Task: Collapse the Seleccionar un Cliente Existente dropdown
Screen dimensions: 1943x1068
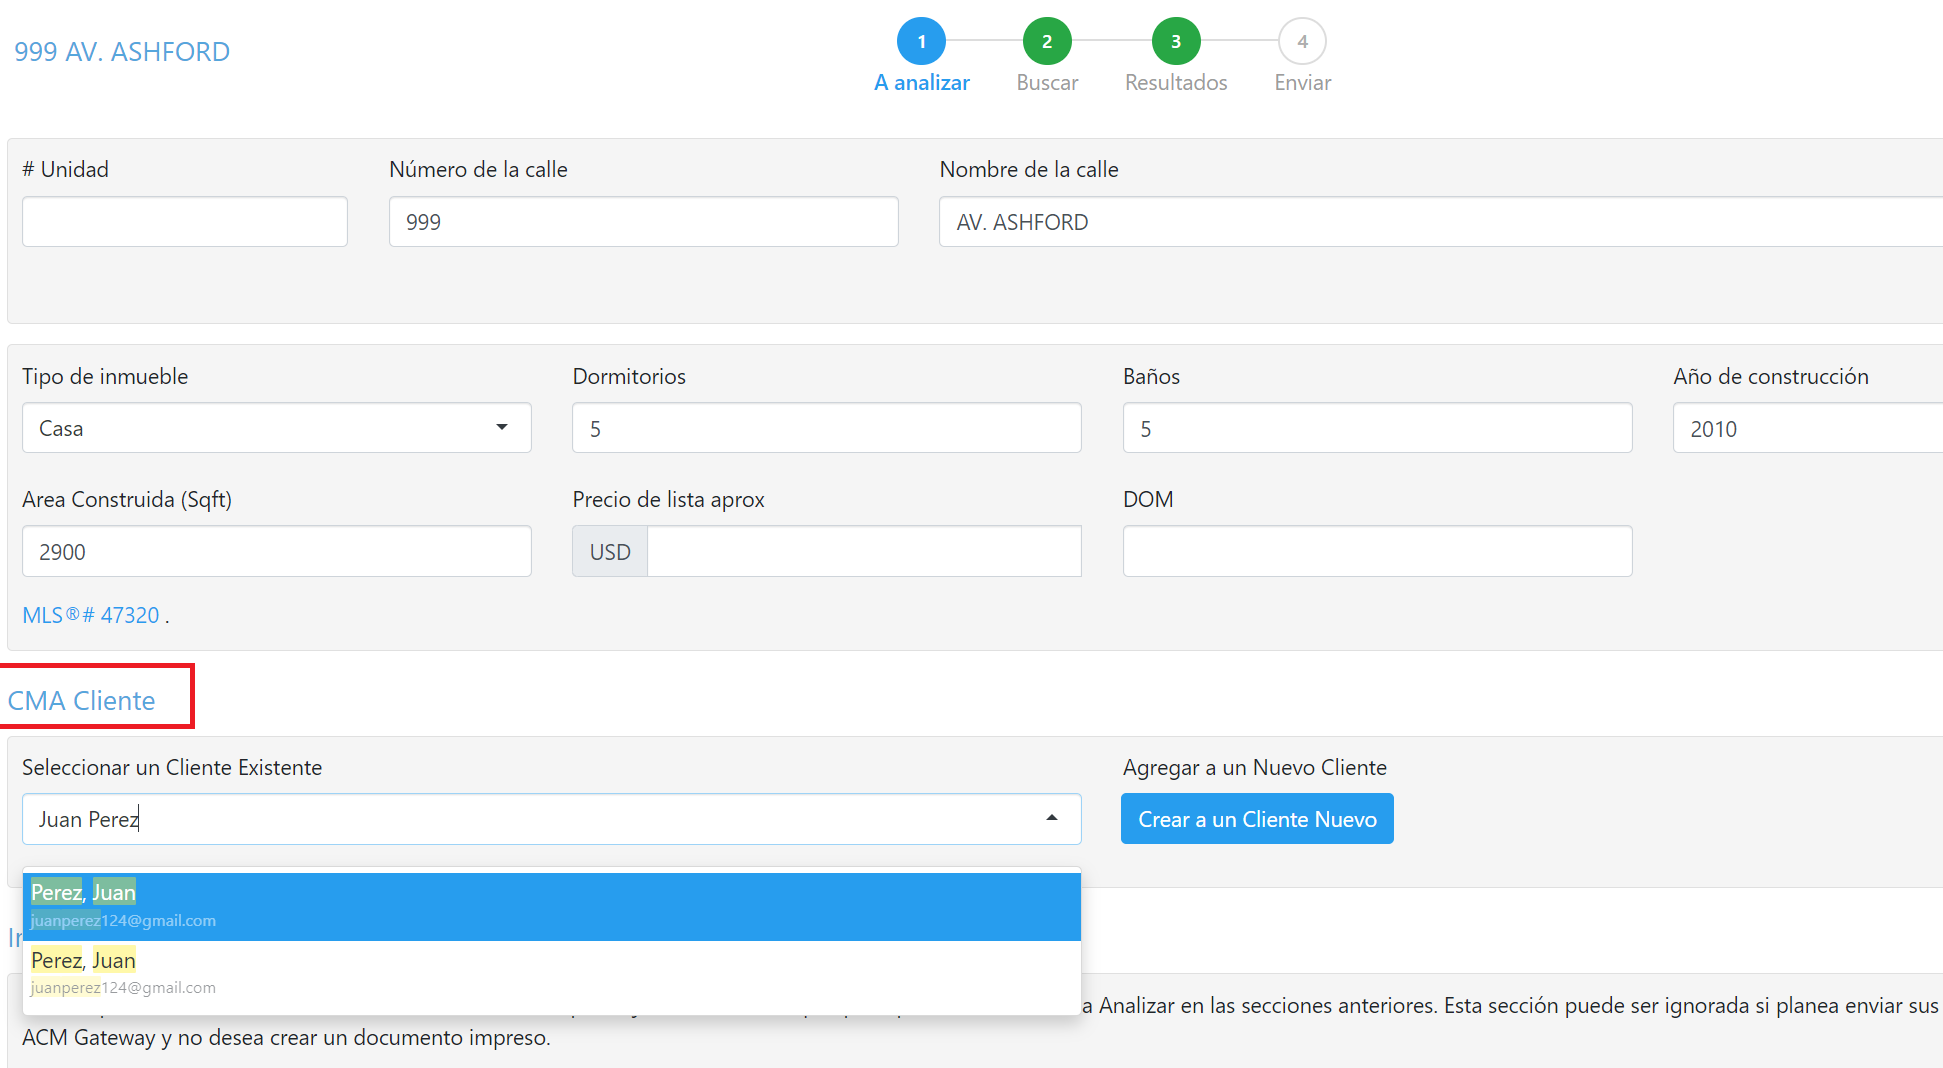Action: [x=1051, y=818]
